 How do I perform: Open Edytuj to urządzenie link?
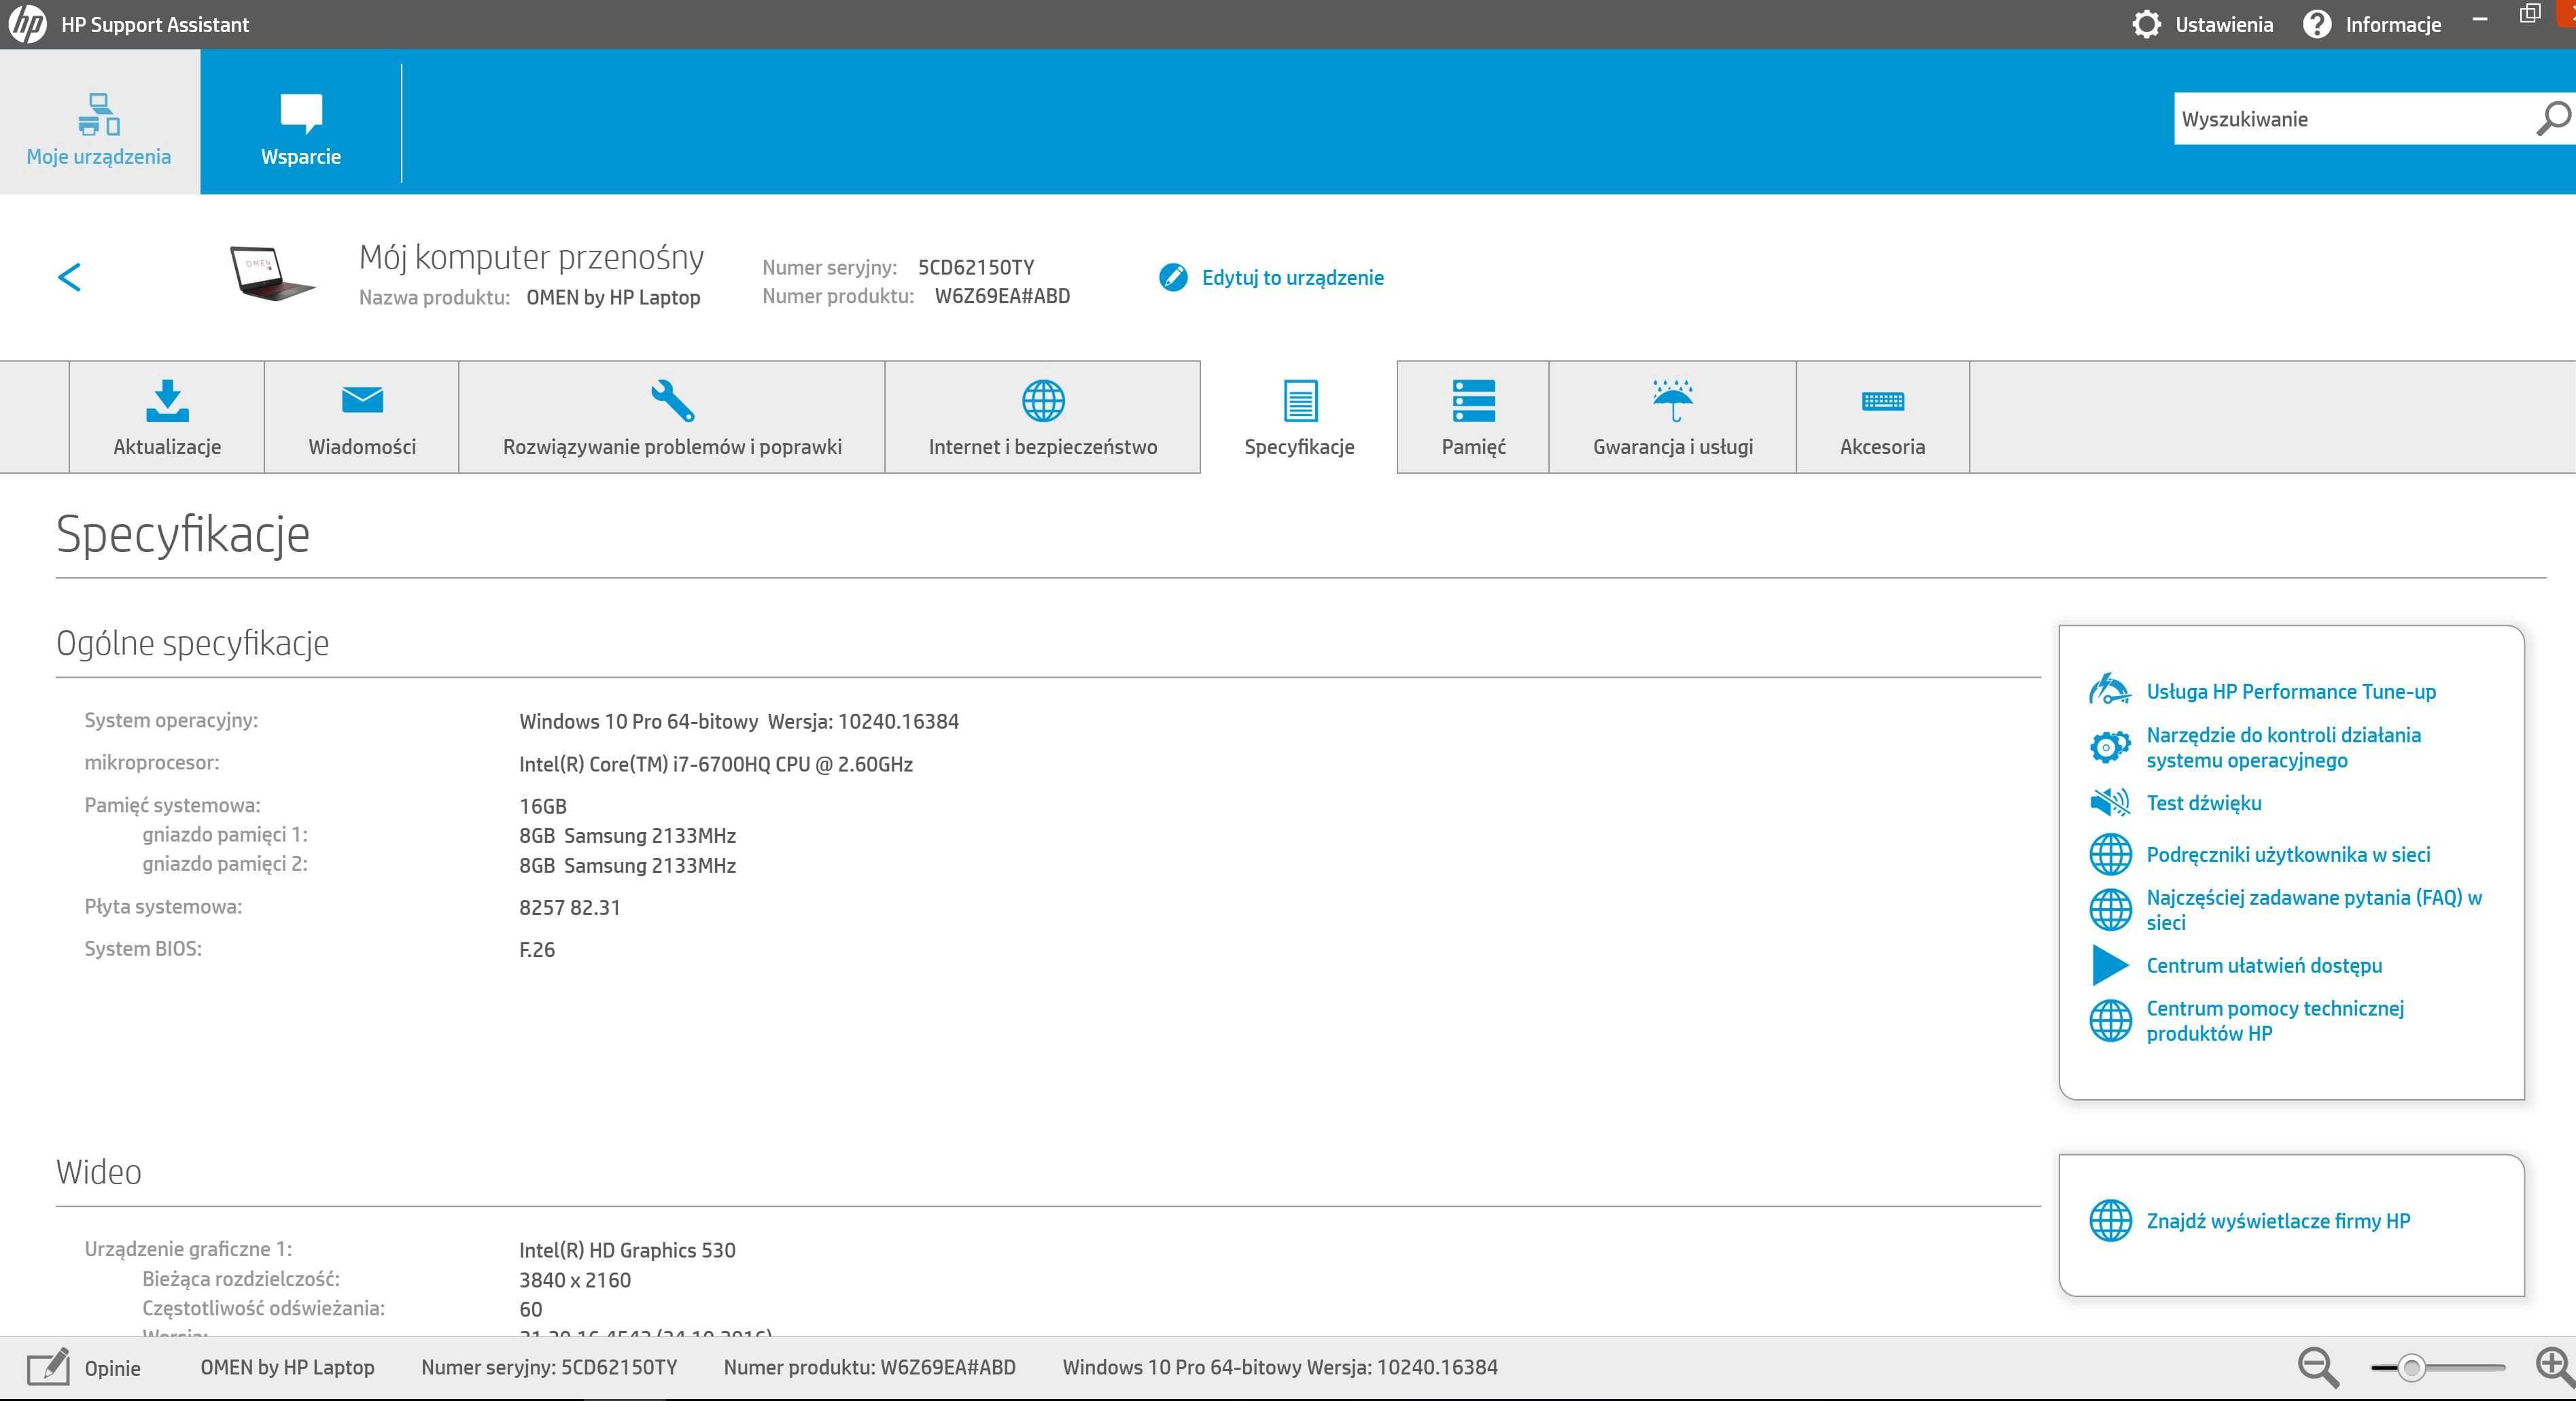tap(1292, 277)
